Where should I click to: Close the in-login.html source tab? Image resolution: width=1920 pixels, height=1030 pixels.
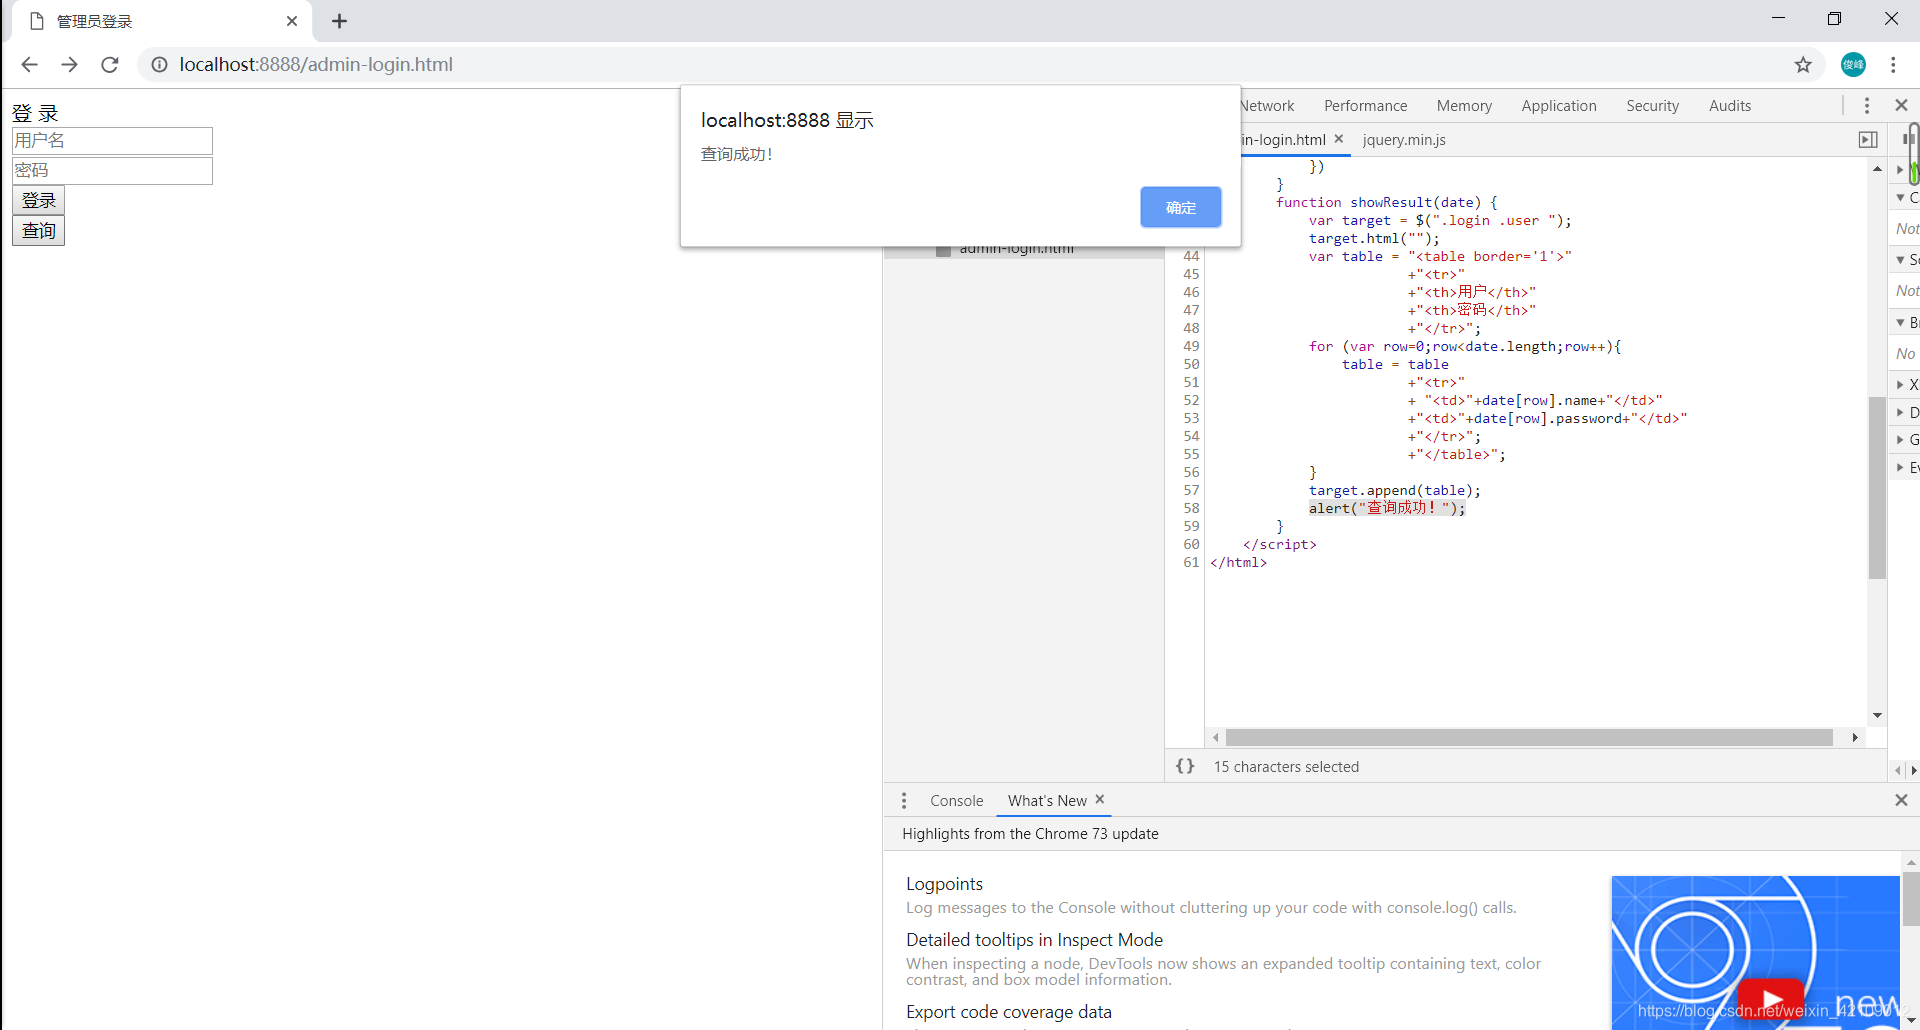tap(1339, 139)
